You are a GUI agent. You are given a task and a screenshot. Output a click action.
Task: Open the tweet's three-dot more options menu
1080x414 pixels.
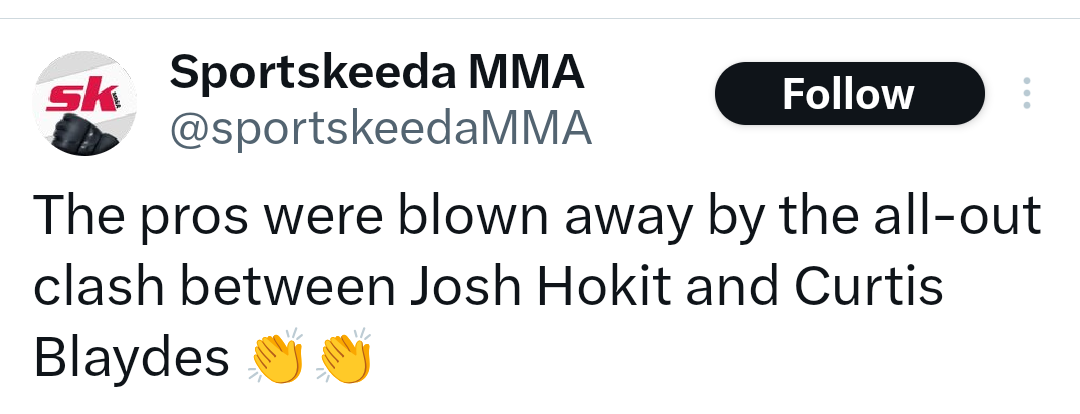[1026, 94]
